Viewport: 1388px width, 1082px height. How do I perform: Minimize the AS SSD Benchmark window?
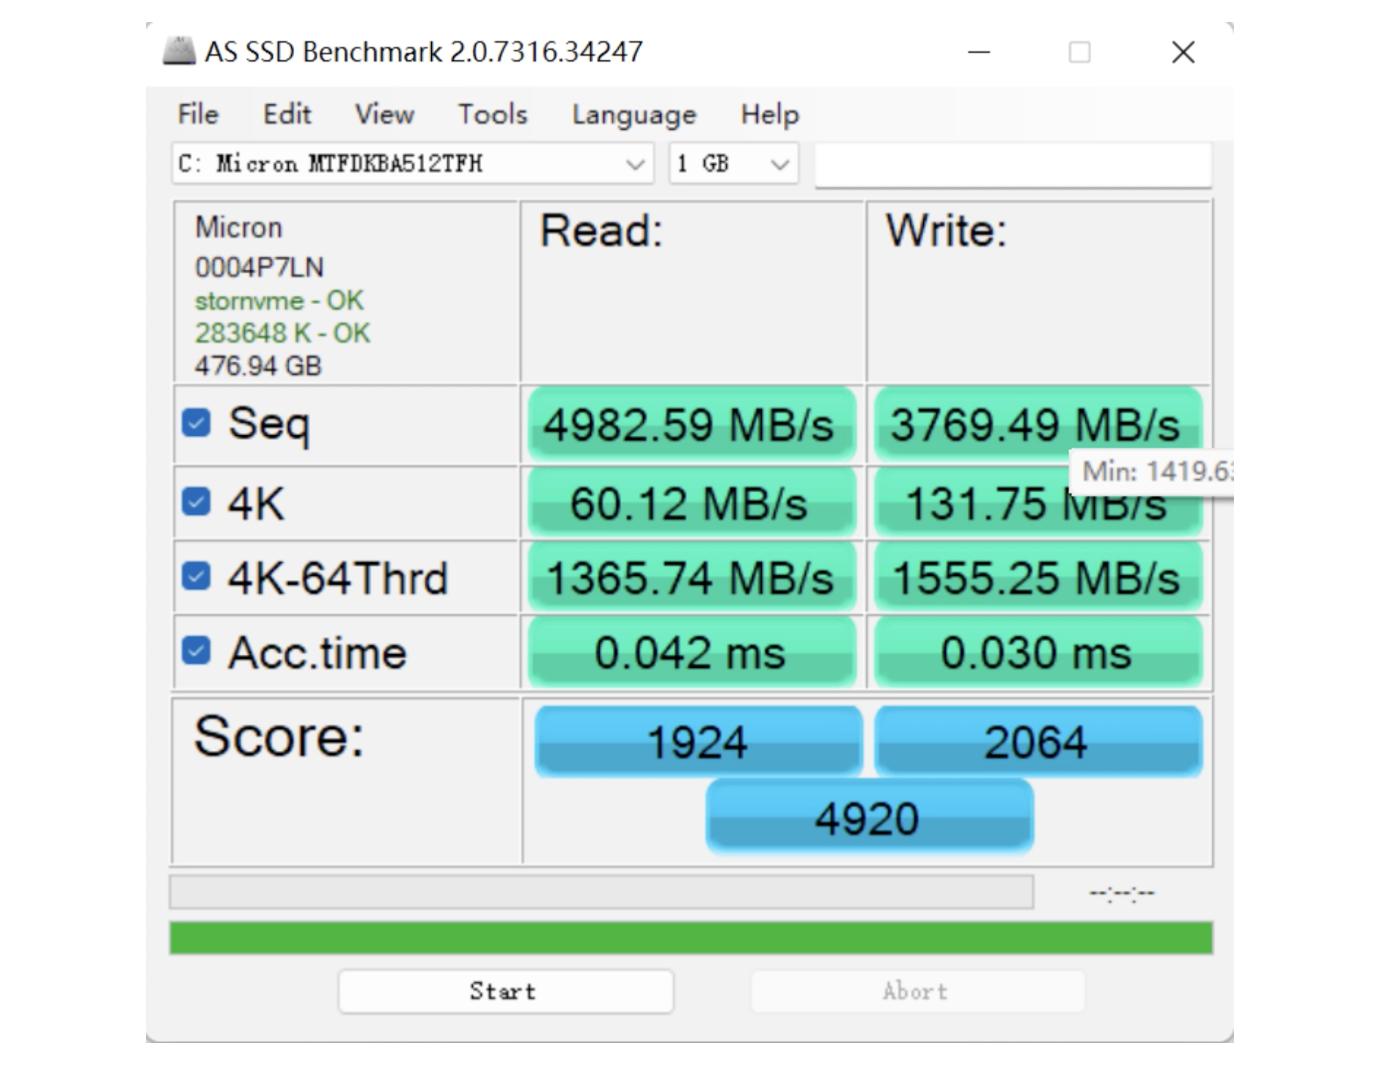[x=979, y=52]
